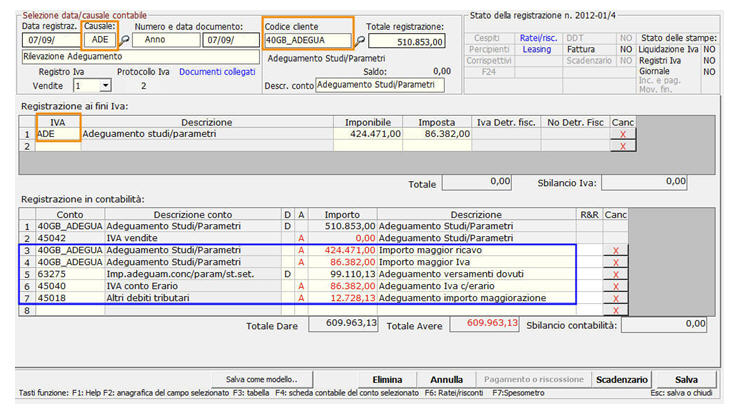The height and width of the screenshot is (416, 732).
Task: Select 'Imp.adeguam.conc/param/st.set.' cell
Action: coord(193,274)
